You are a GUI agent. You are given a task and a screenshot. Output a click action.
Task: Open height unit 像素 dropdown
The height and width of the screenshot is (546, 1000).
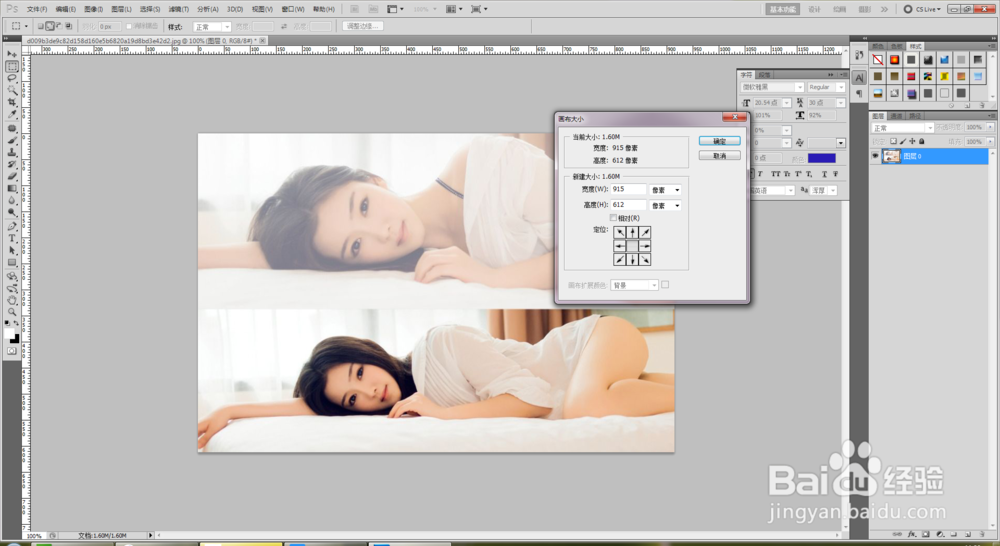tap(665, 205)
